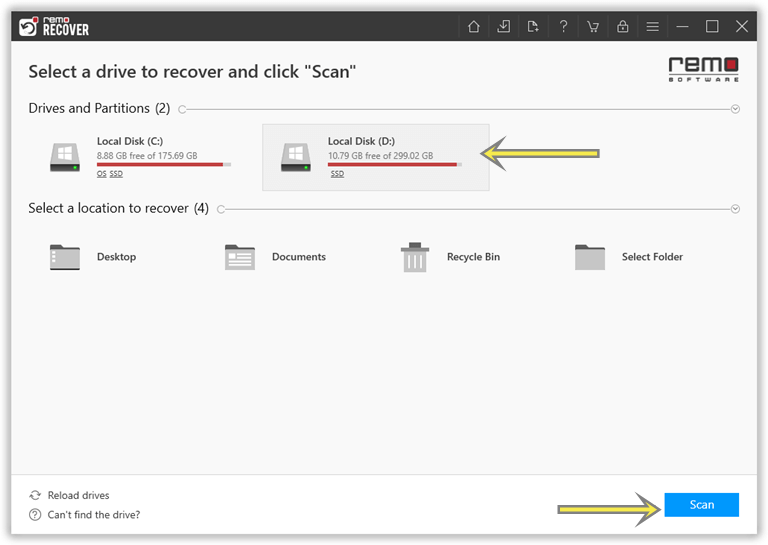Image resolution: width=768 pixels, height=545 pixels.
Task: Open the shopping cart purchase icon
Action: point(593,26)
